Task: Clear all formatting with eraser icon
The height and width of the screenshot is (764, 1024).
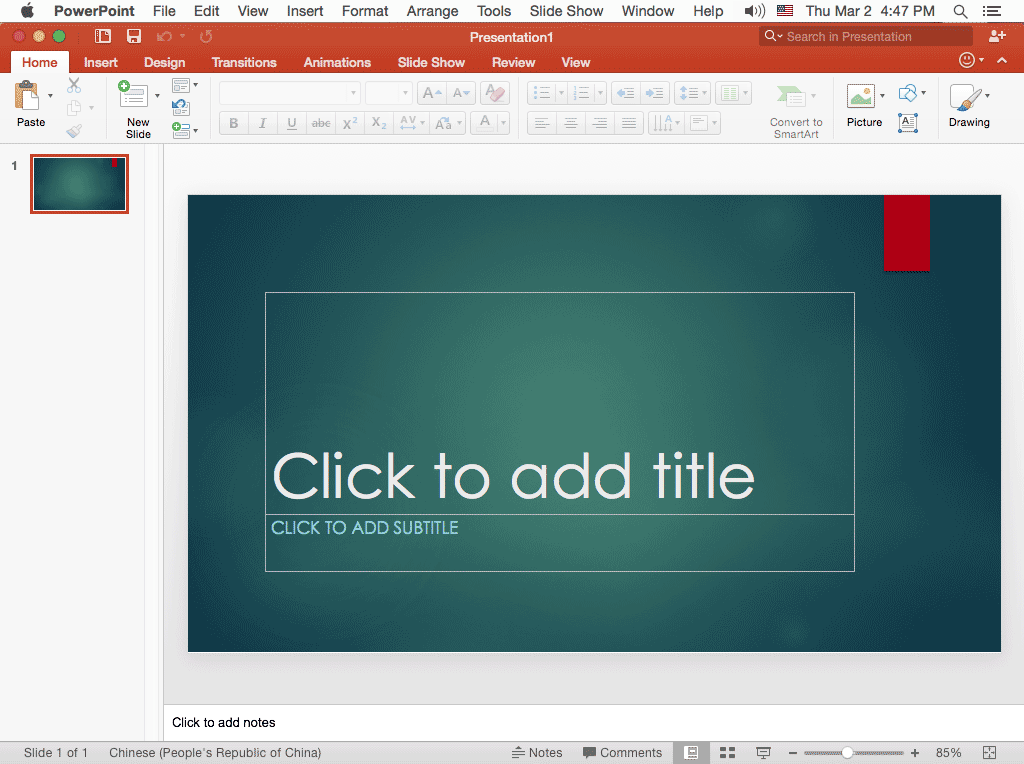Action: click(x=495, y=93)
